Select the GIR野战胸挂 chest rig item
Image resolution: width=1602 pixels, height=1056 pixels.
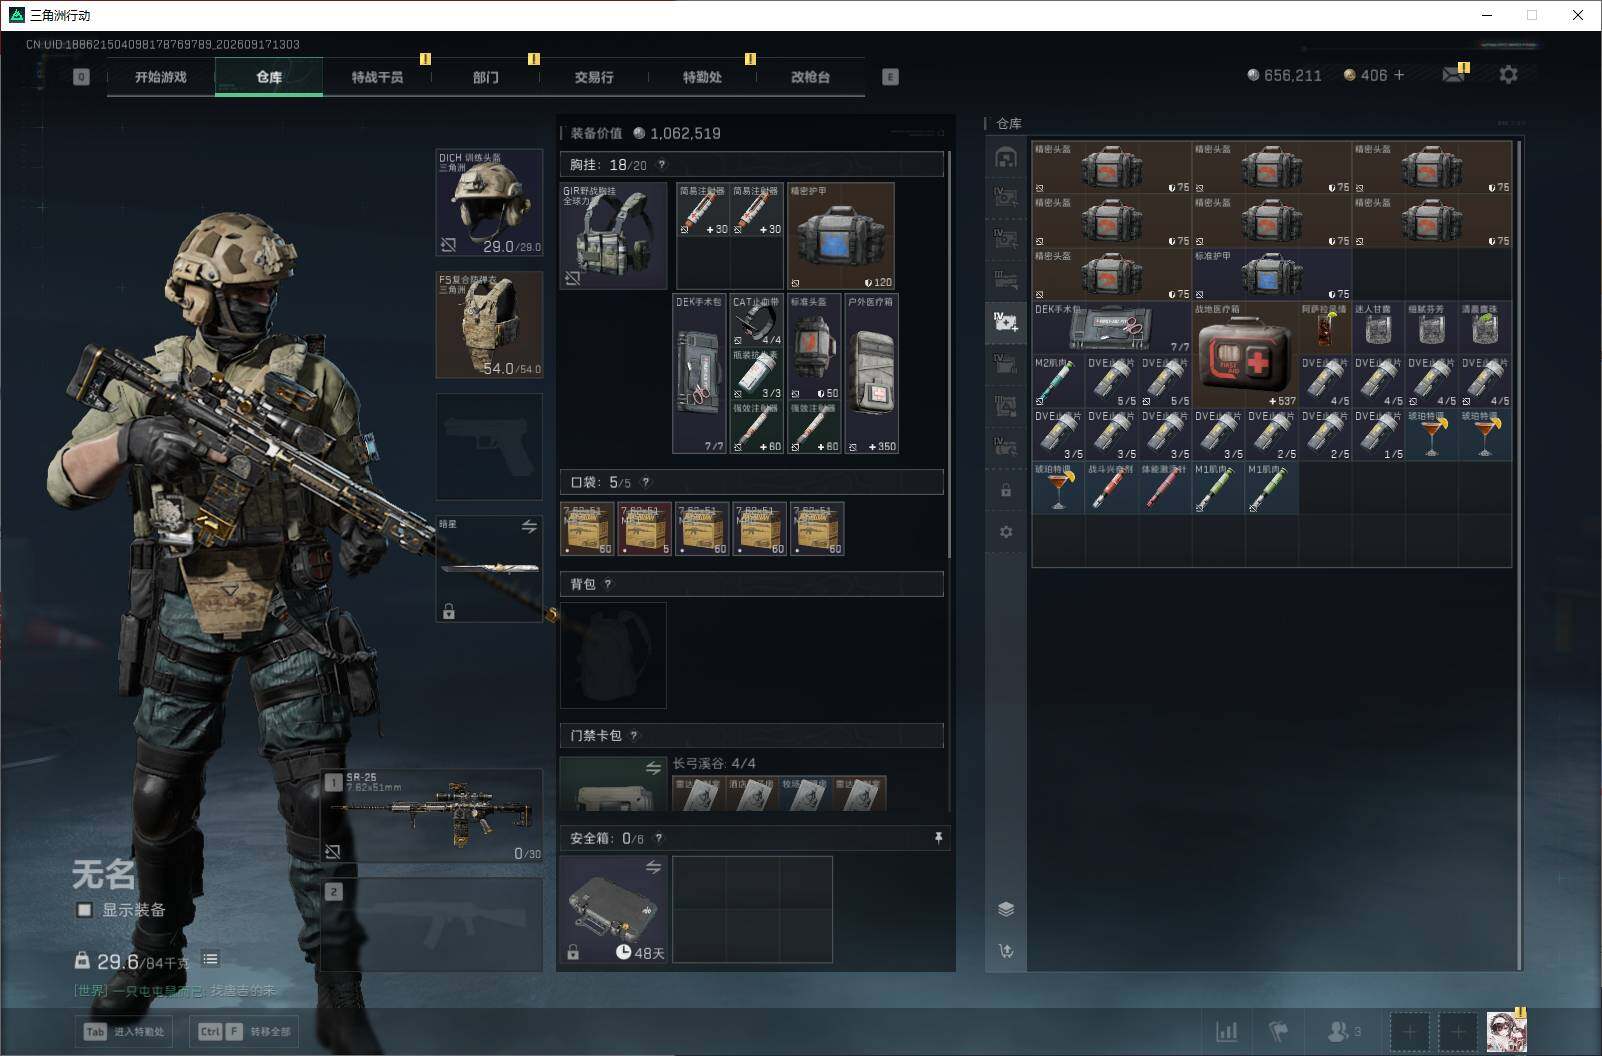[x=614, y=236]
